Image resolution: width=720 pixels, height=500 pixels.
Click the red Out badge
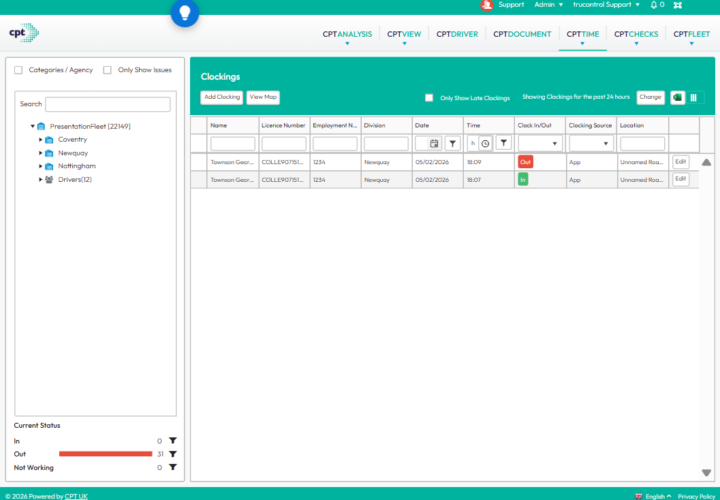click(525, 162)
